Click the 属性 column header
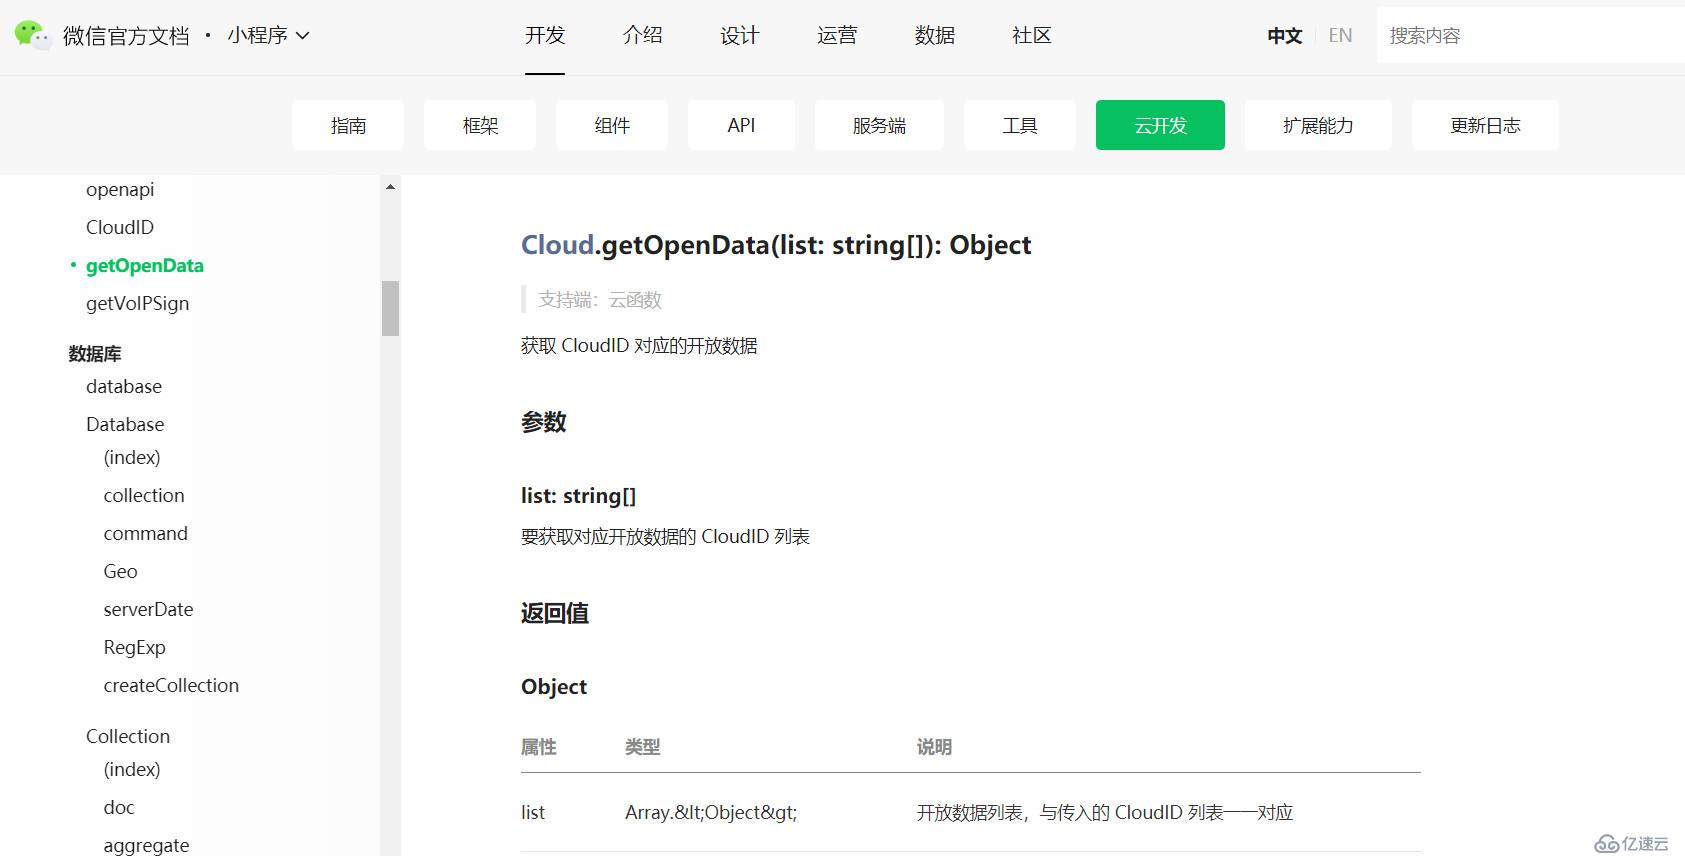This screenshot has height=856, width=1685. tap(538, 747)
